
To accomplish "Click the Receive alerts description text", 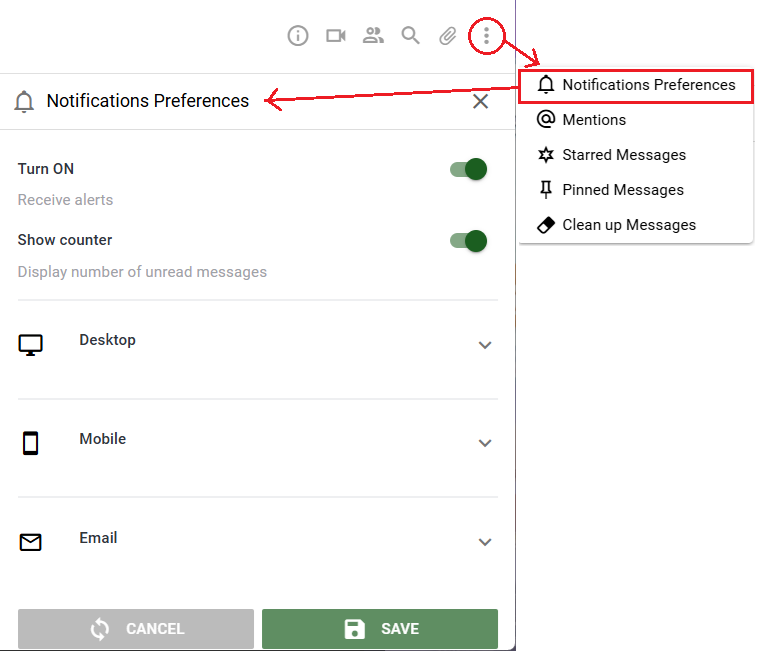I will point(65,200).
